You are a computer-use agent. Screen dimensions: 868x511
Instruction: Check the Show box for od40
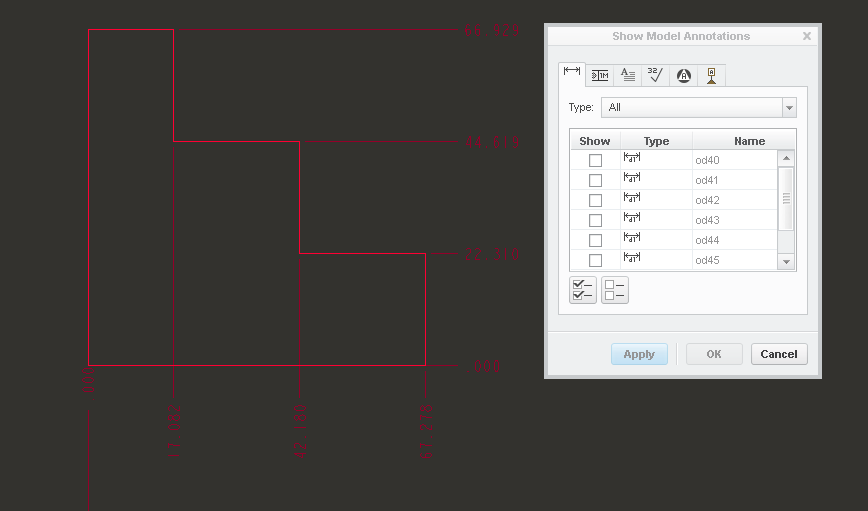(595, 161)
